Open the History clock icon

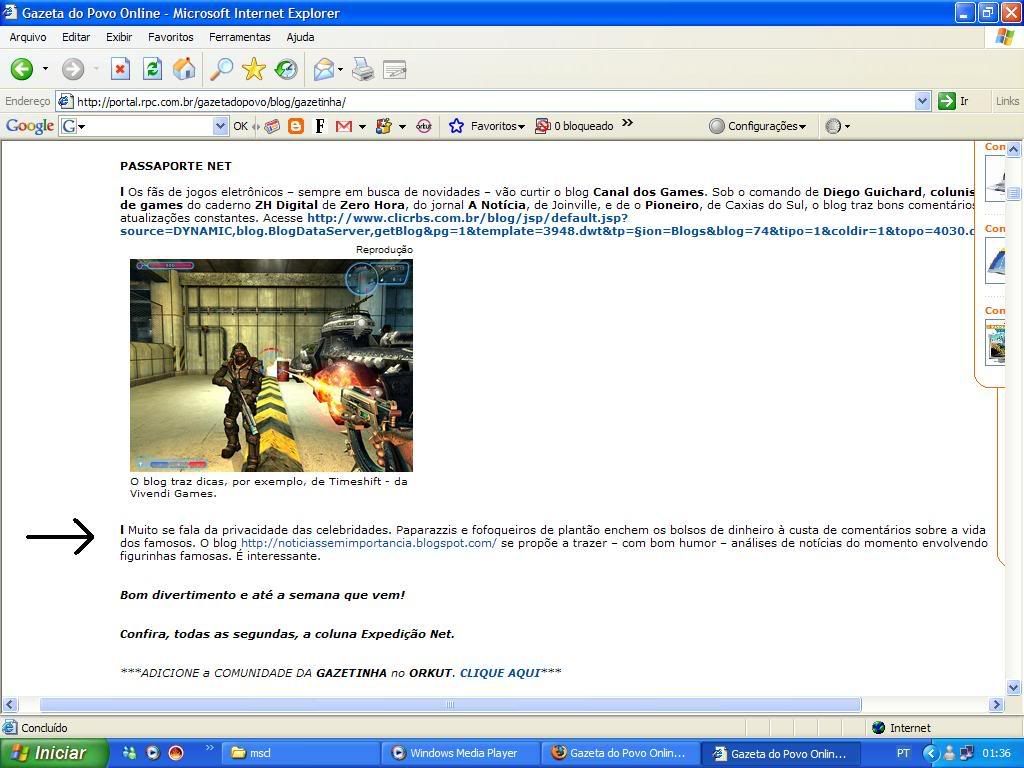tap(285, 69)
